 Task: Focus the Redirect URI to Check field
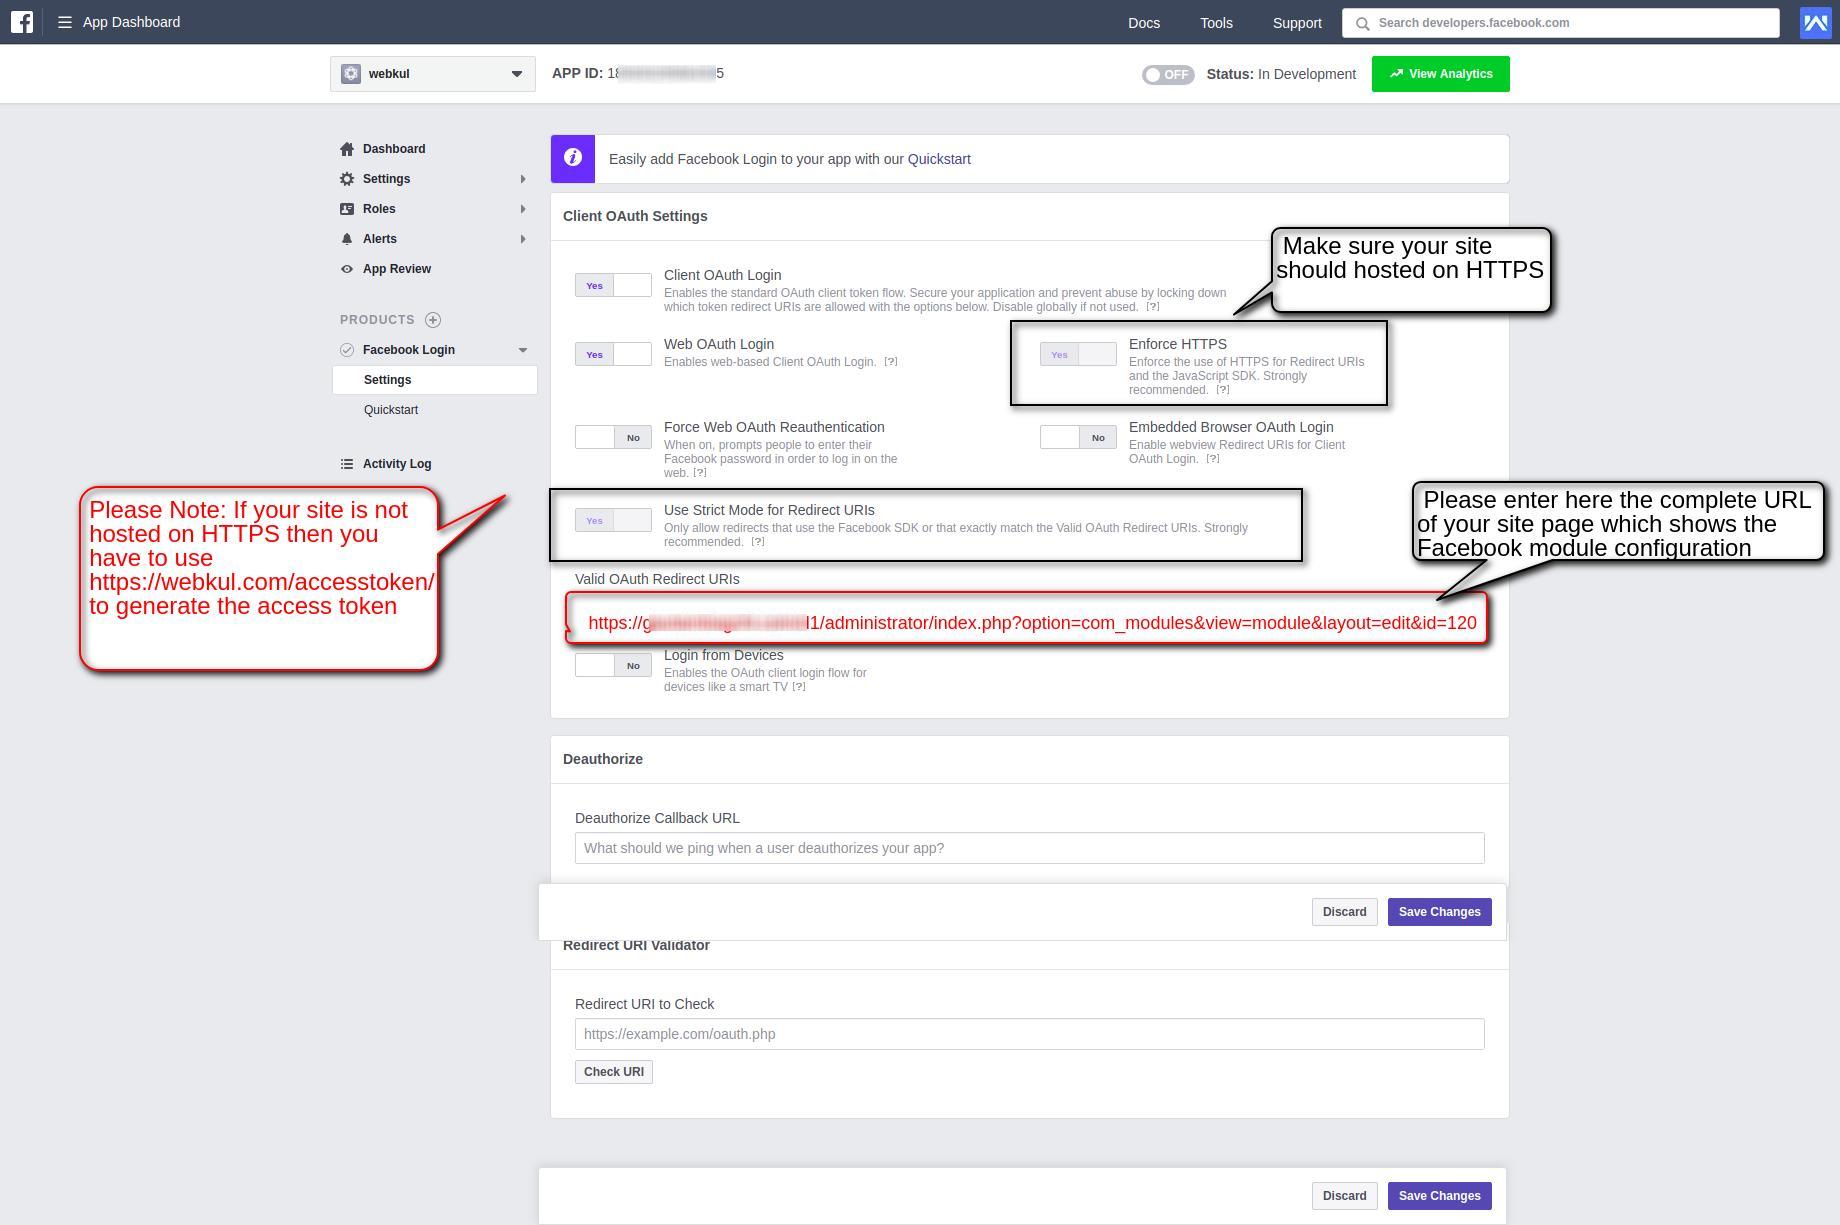1029,1034
